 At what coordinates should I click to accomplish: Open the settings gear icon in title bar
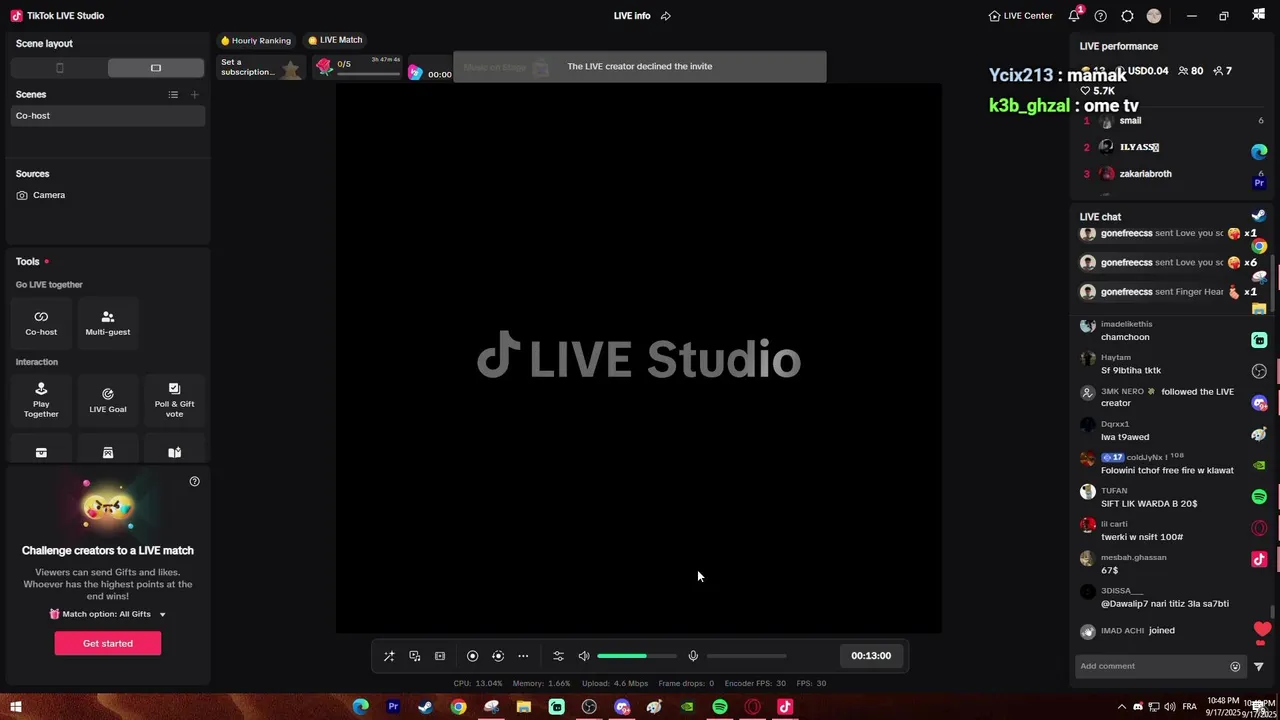coord(1127,16)
